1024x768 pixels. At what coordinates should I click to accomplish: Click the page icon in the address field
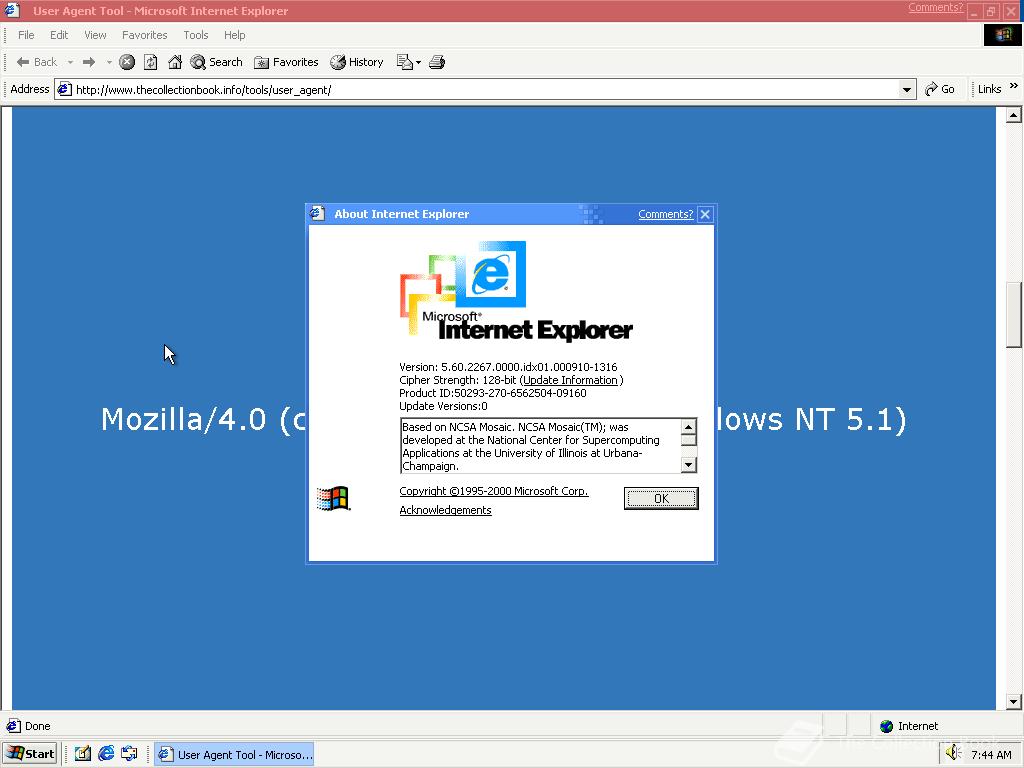(64, 89)
